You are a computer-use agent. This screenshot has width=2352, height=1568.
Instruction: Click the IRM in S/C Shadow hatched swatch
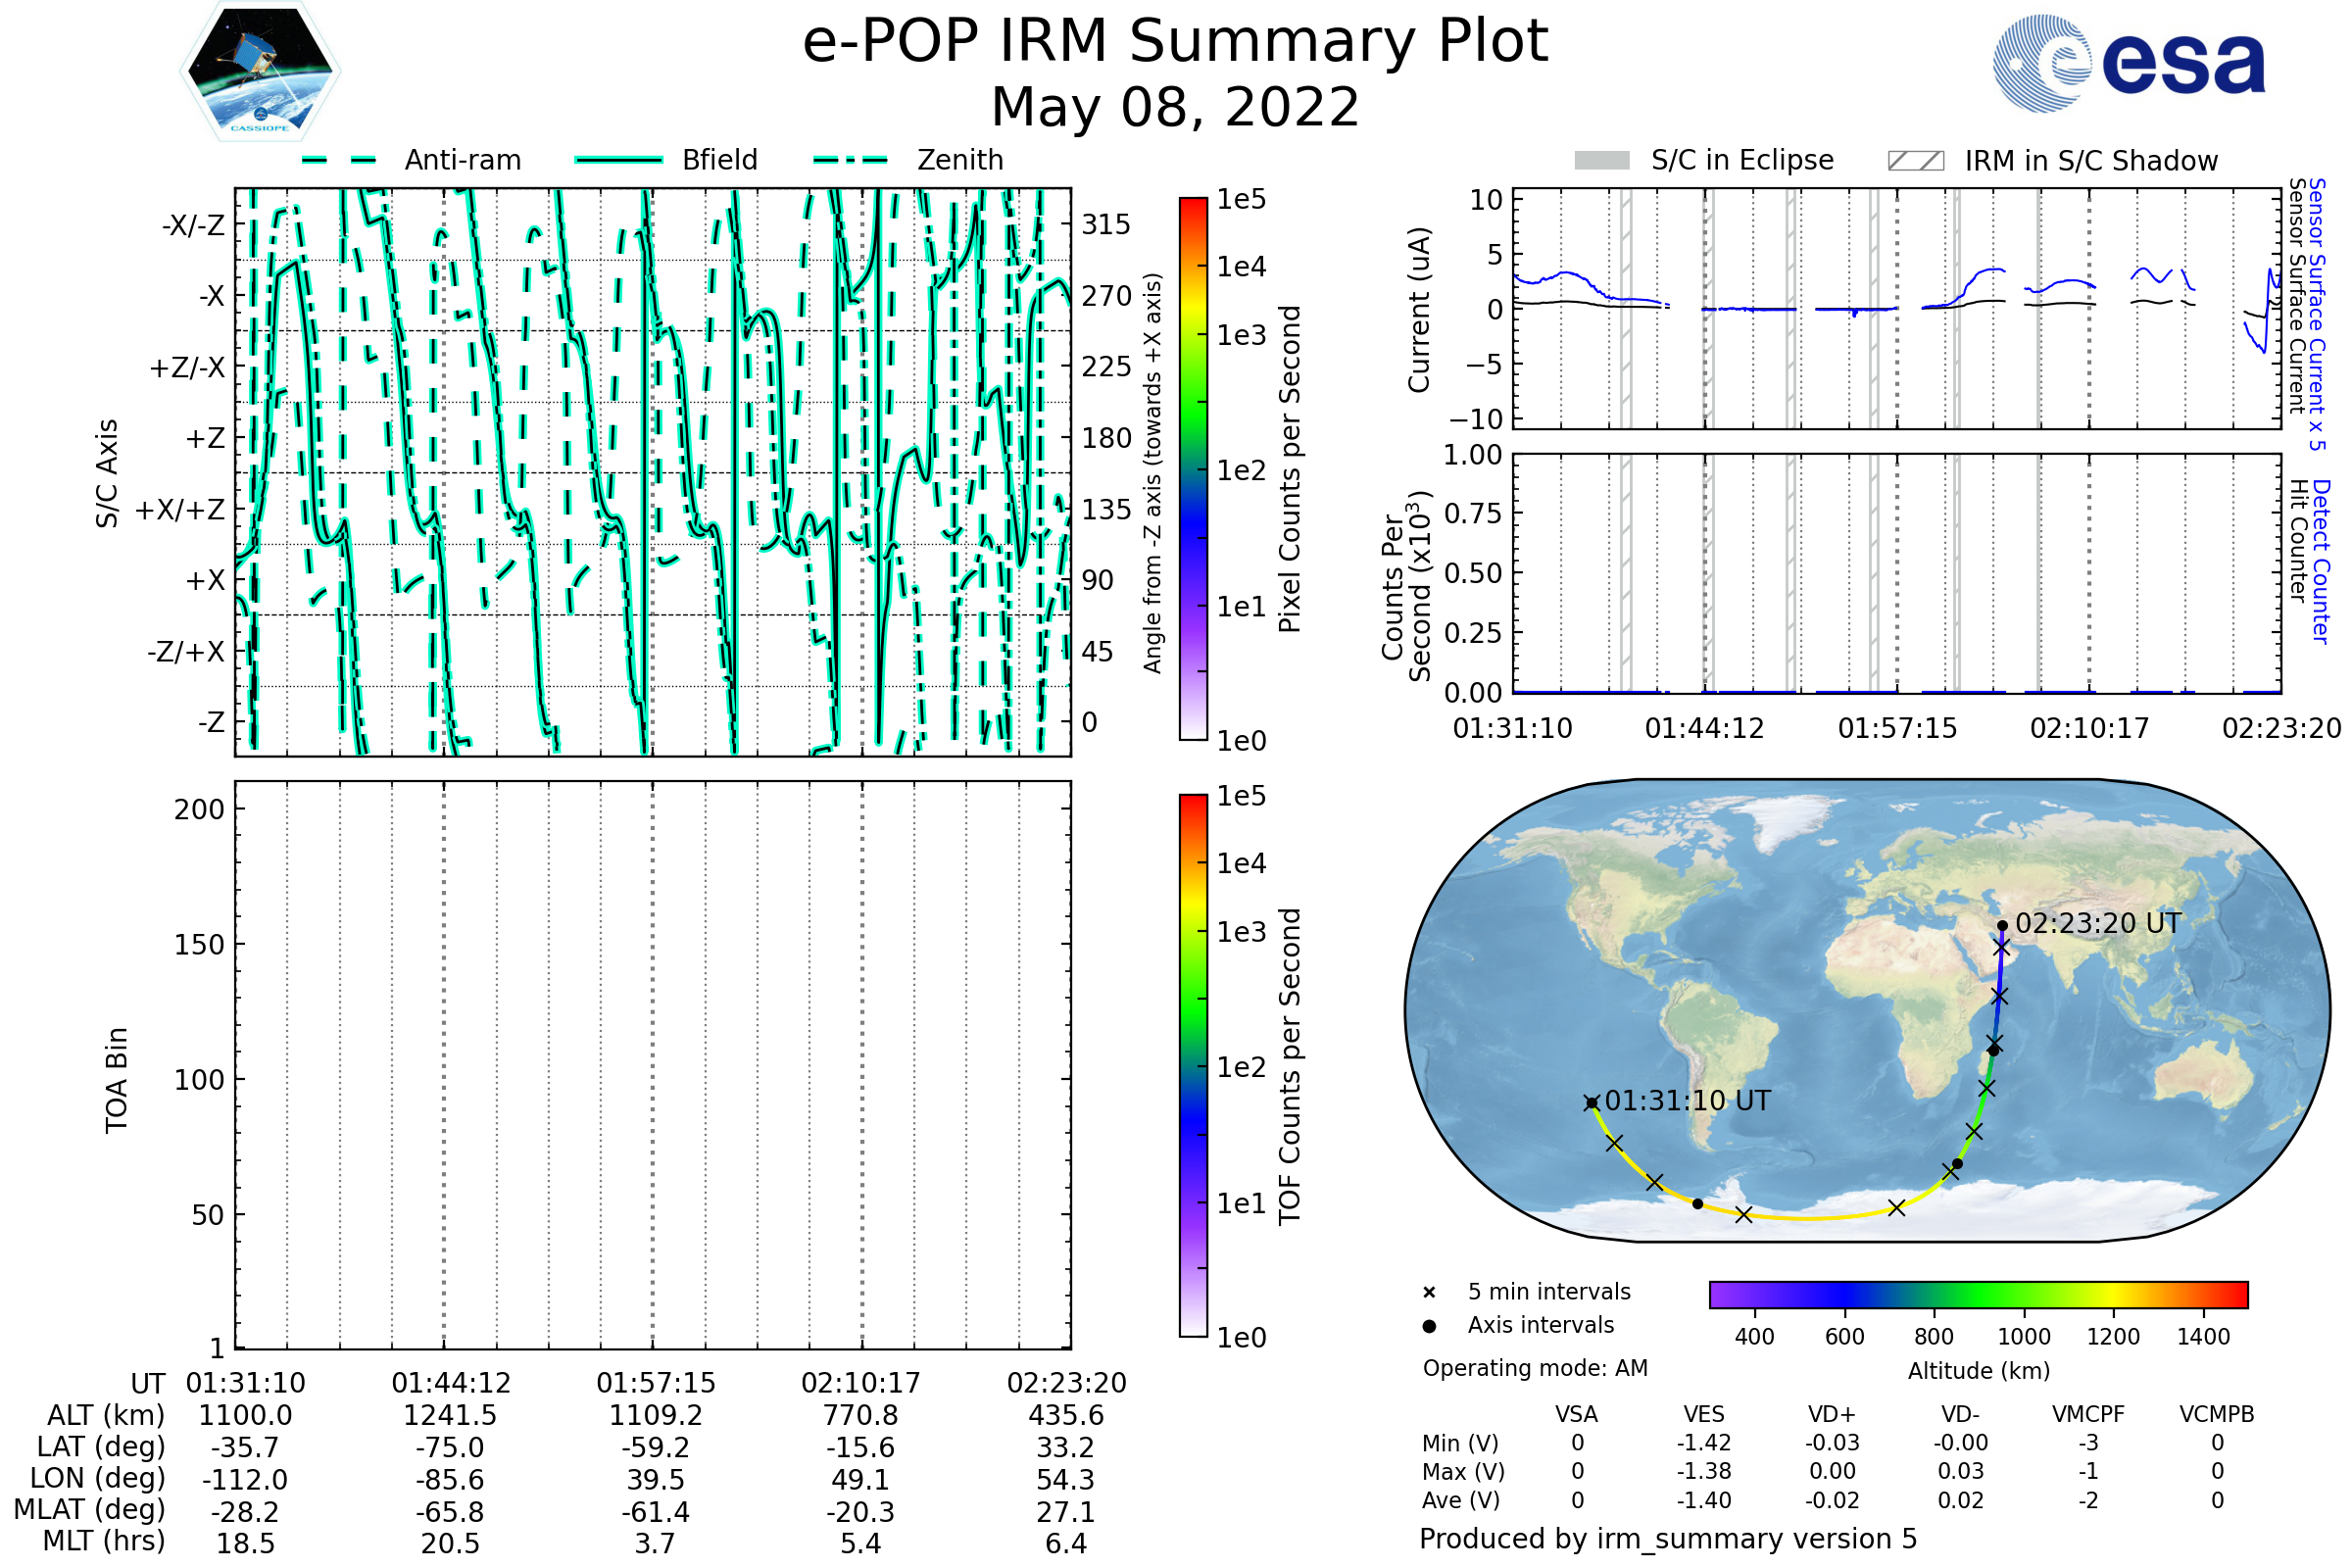[1915, 161]
